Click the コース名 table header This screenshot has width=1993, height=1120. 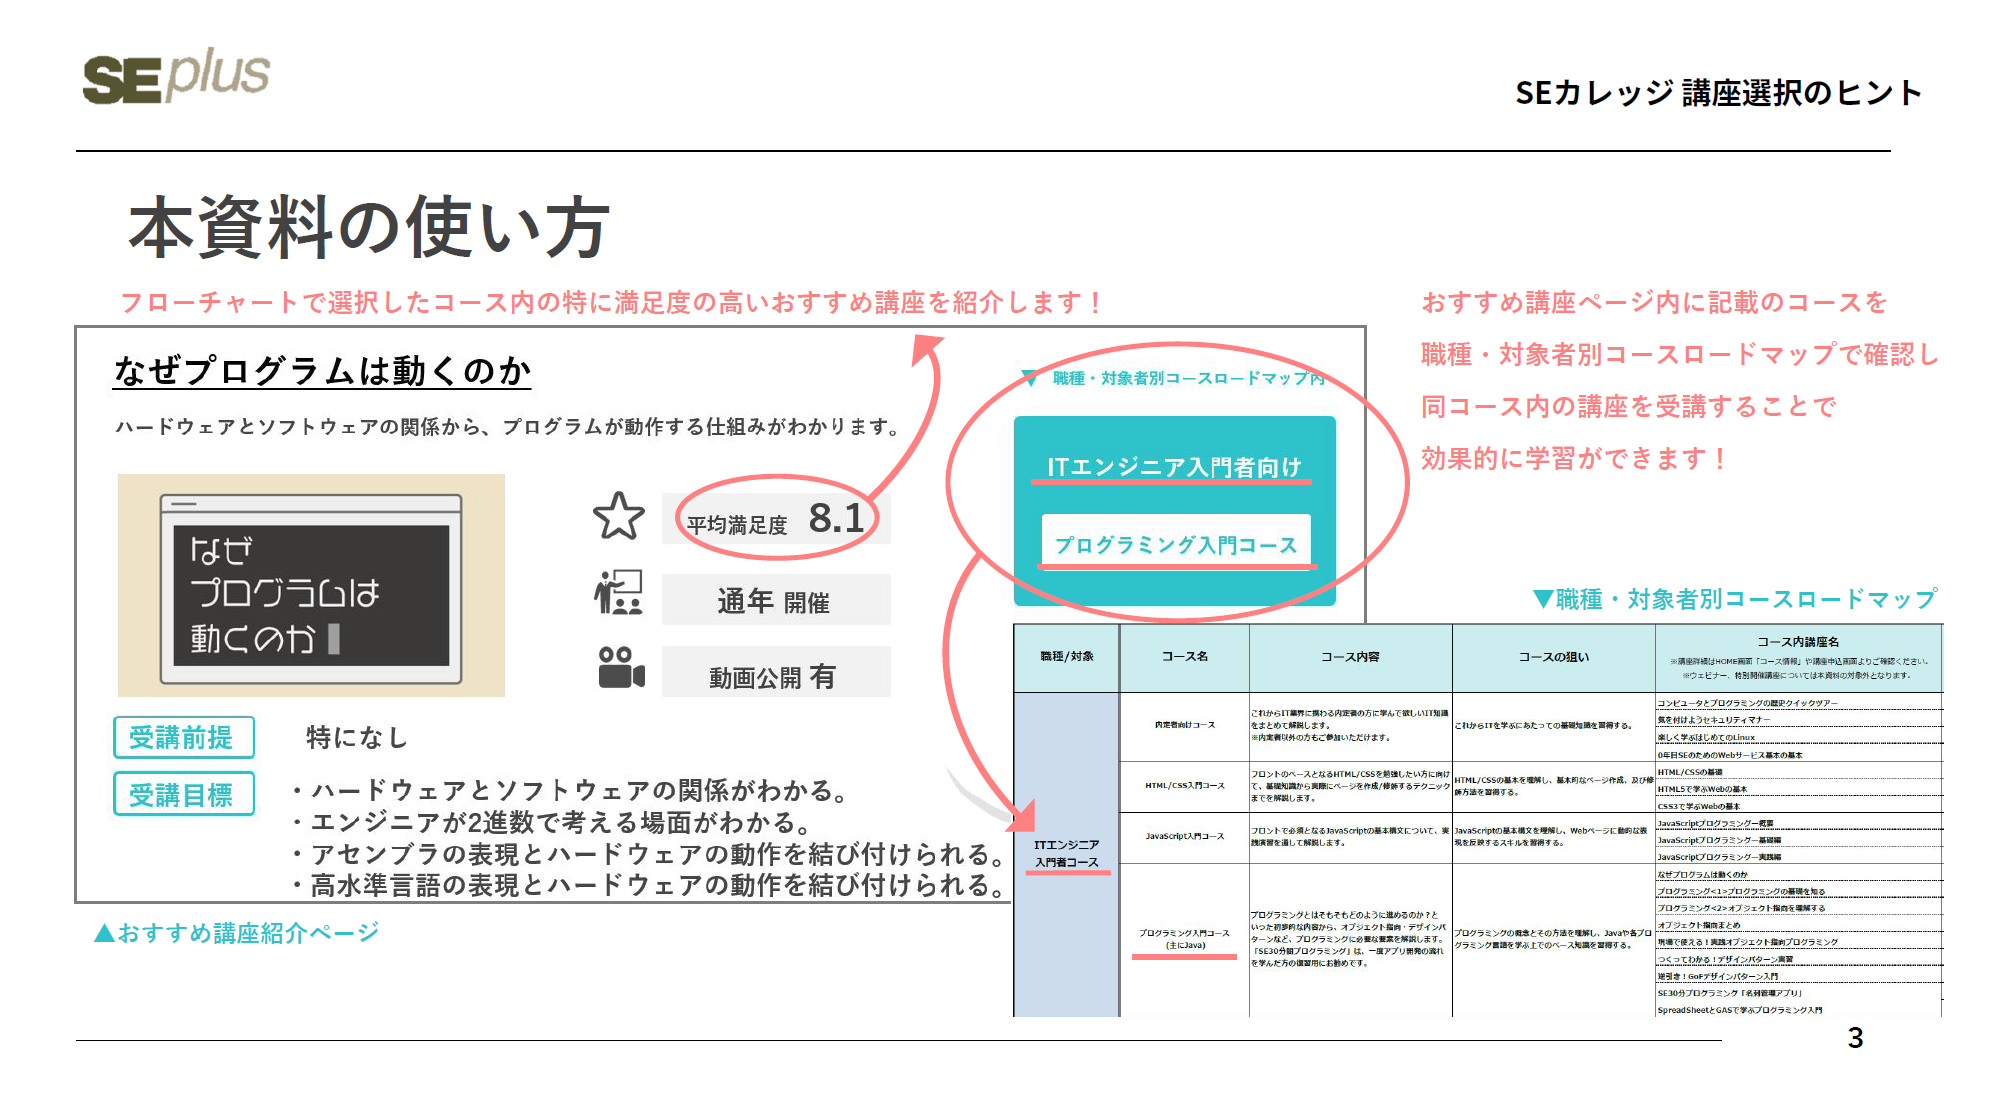pos(1185,657)
